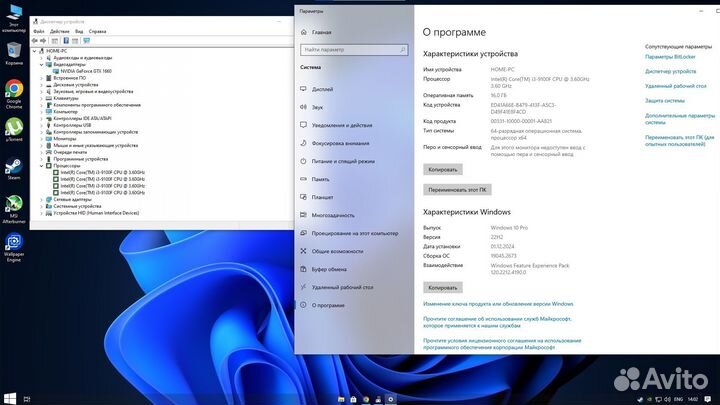Viewport: 720px width, 405px height.
Task: Select 'Устройства HID (Human Interface Devices)' row
Action: coord(96,213)
